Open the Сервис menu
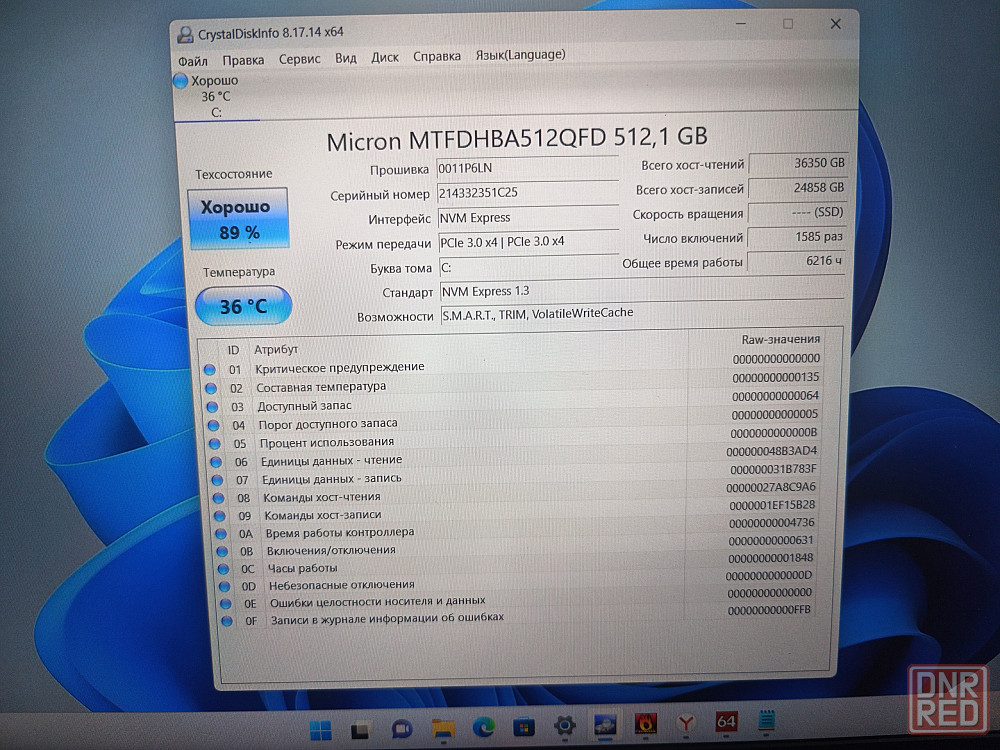The image size is (1000, 750). pos(299,59)
